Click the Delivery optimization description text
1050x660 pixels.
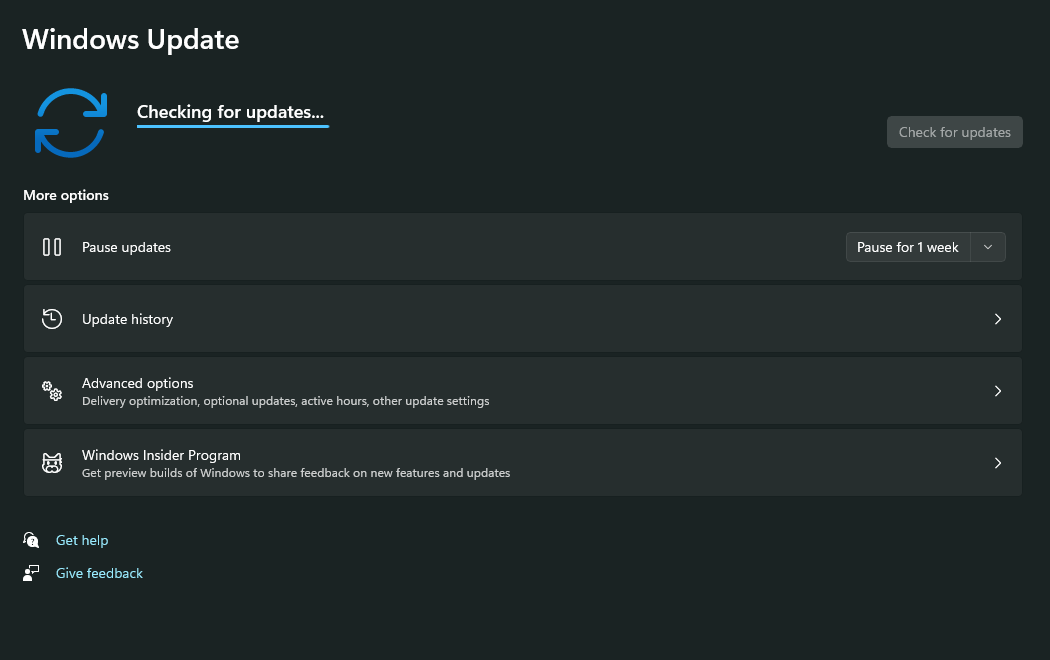[x=285, y=401]
